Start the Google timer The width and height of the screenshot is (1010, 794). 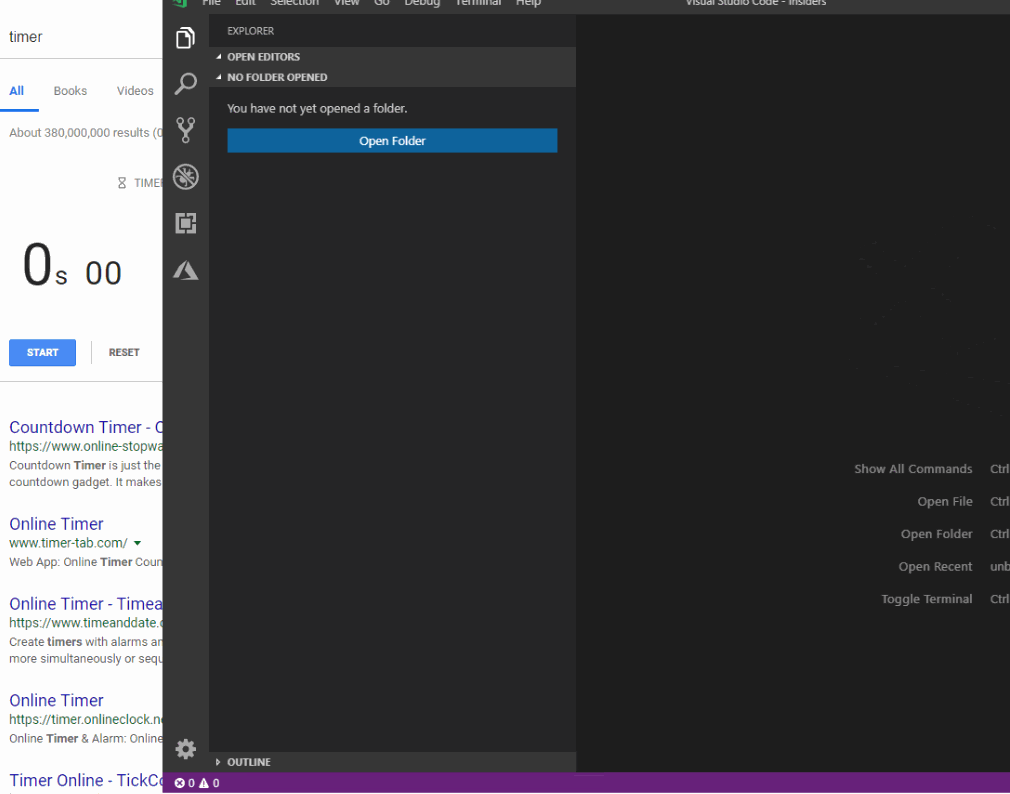(43, 352)
